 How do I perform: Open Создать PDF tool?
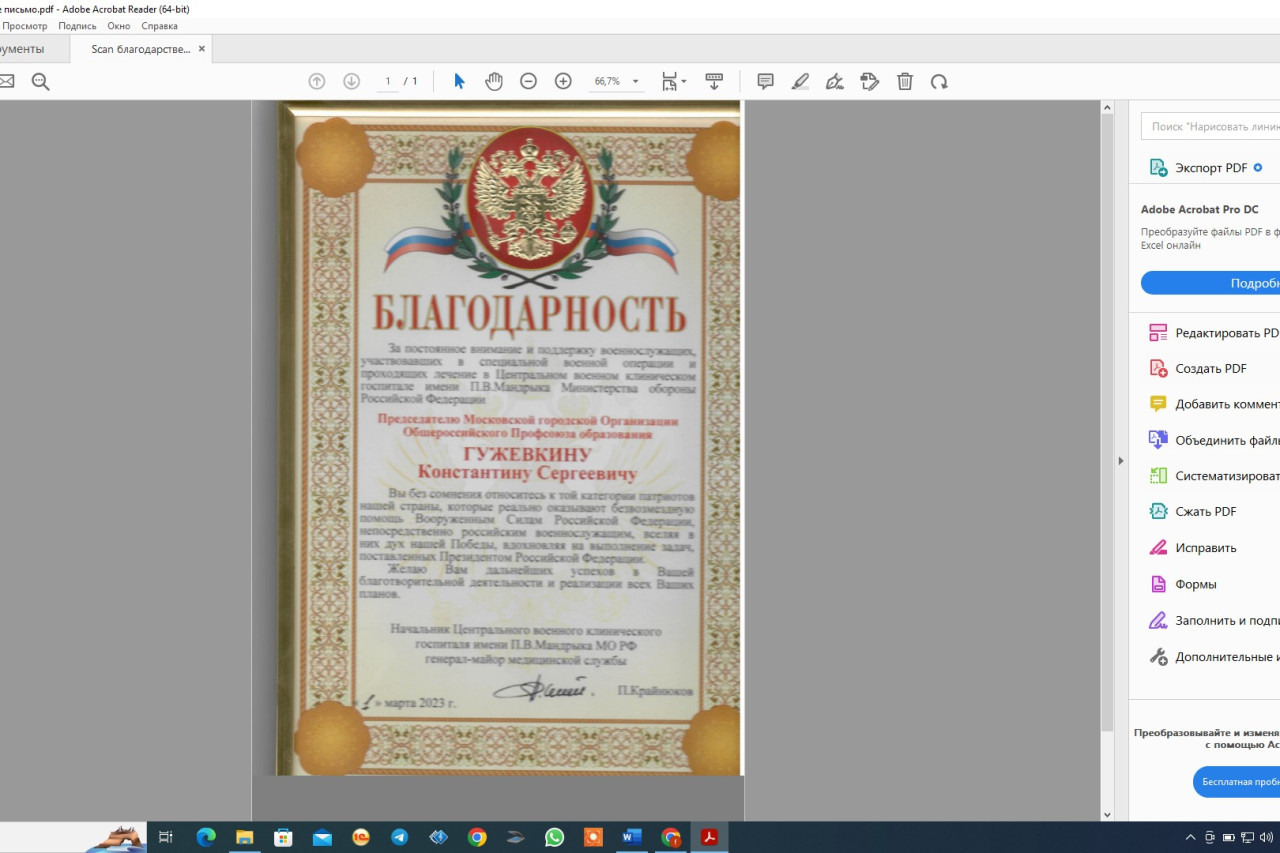[1198, 369]
